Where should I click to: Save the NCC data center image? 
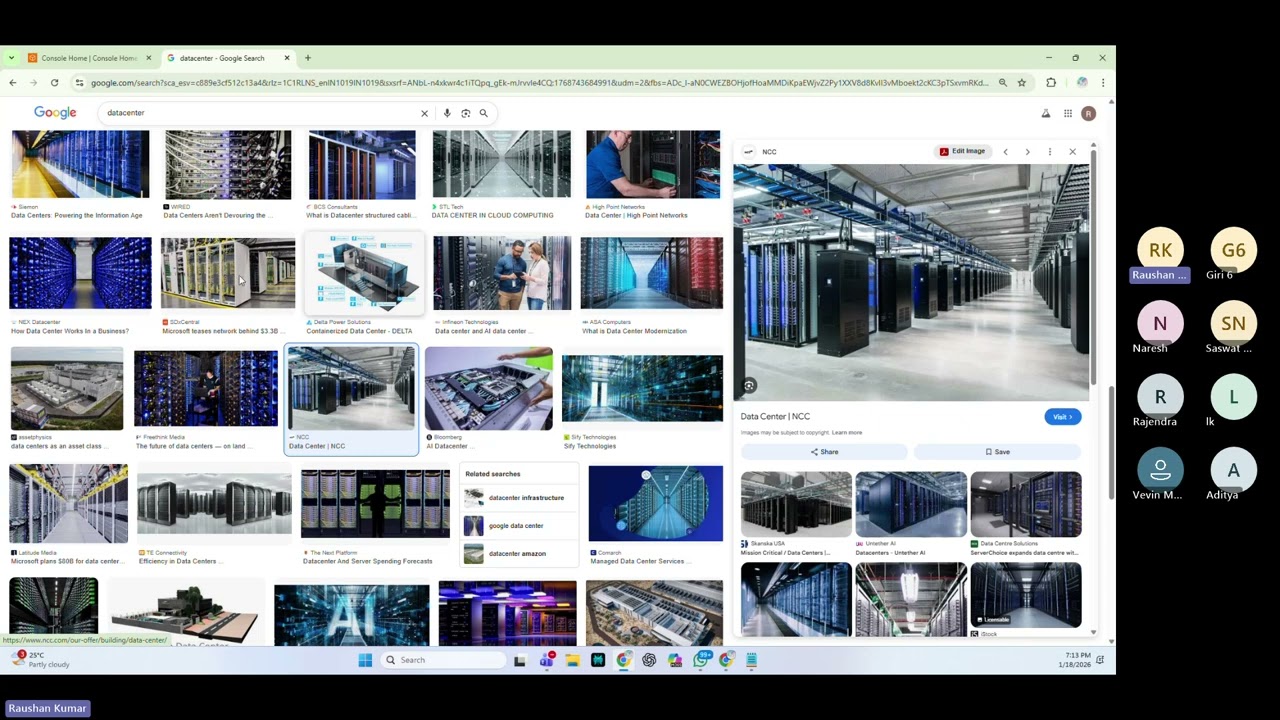[997, 452]
